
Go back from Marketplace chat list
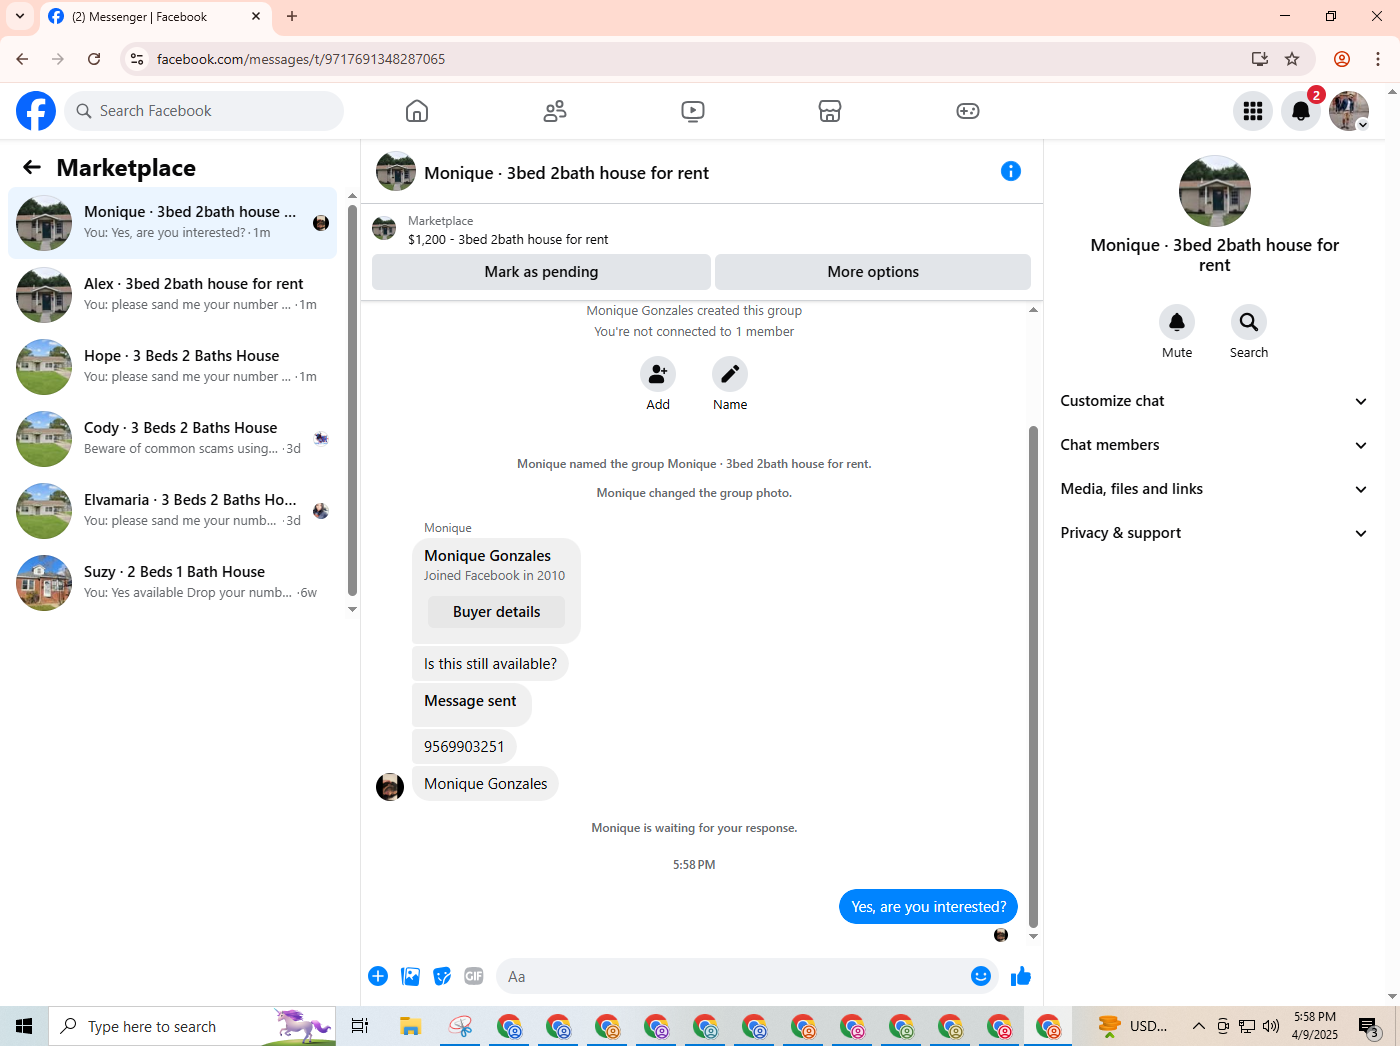[32, 168]
